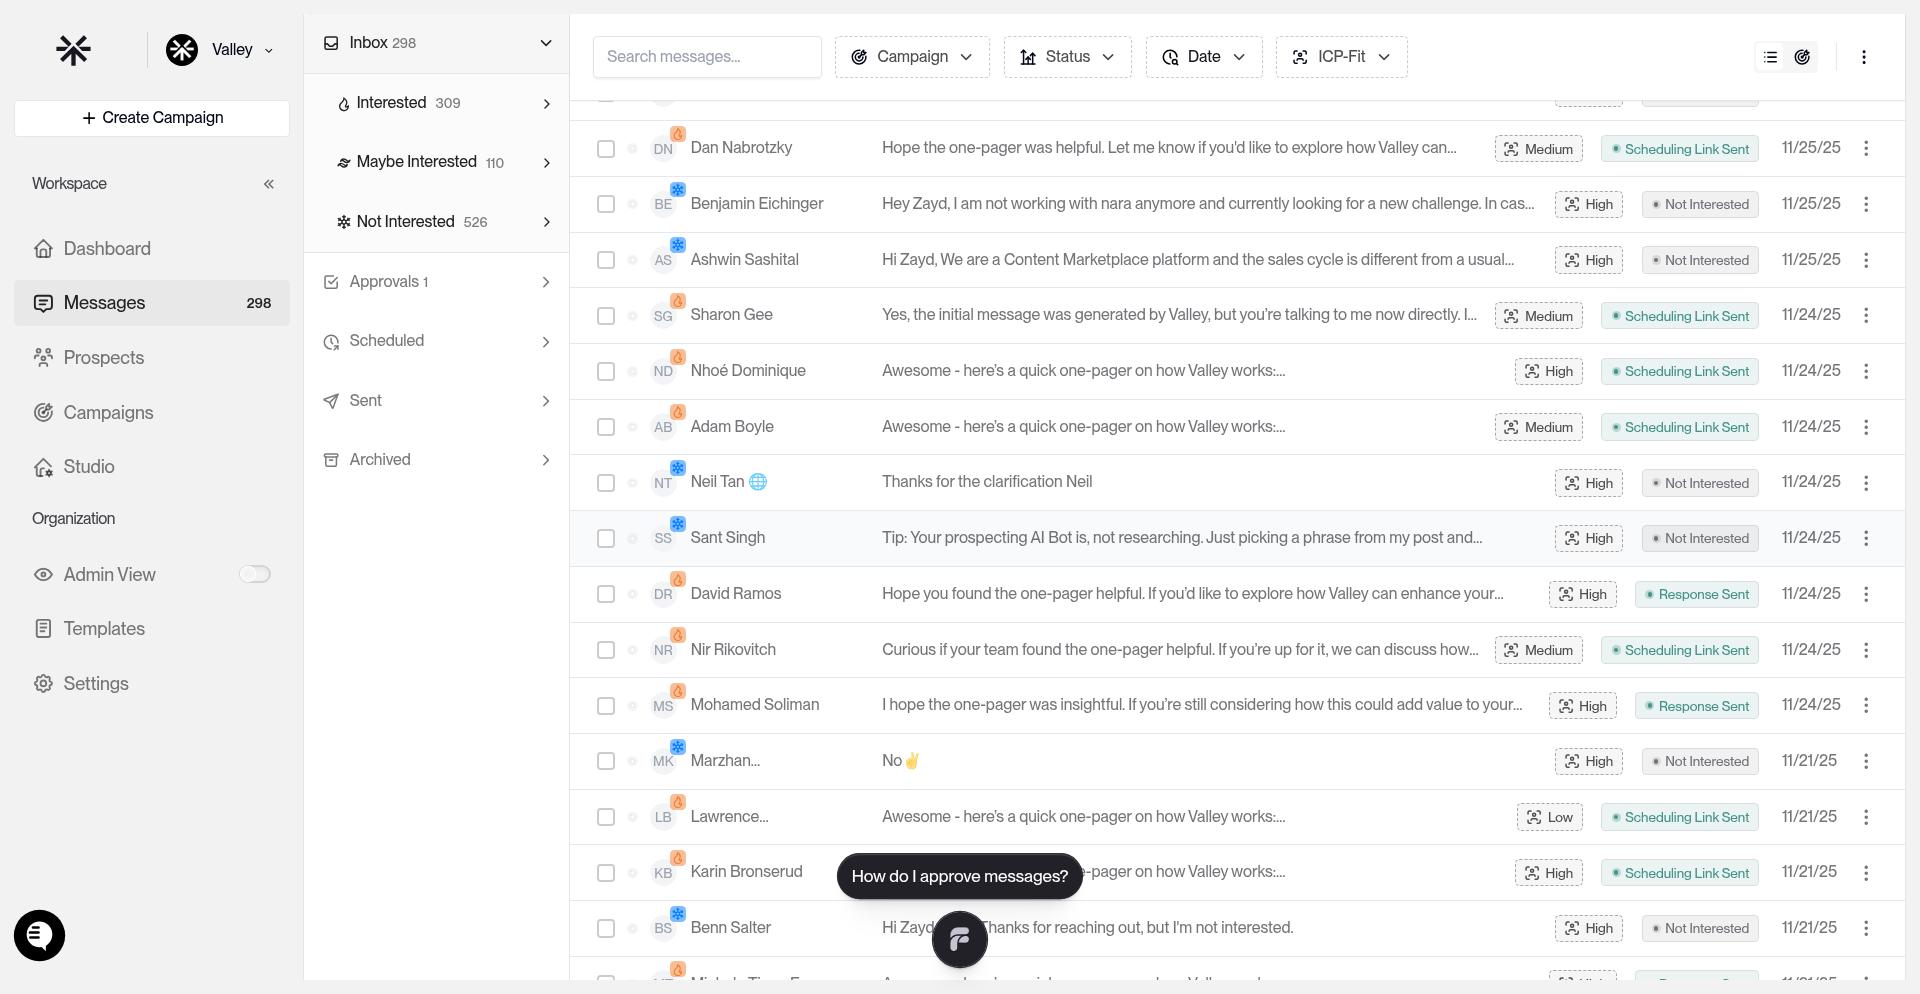This screenshot has width=1920, height=994.
Task: Click 'How do I approve messages?' suggestion
Action: (960, 876)
